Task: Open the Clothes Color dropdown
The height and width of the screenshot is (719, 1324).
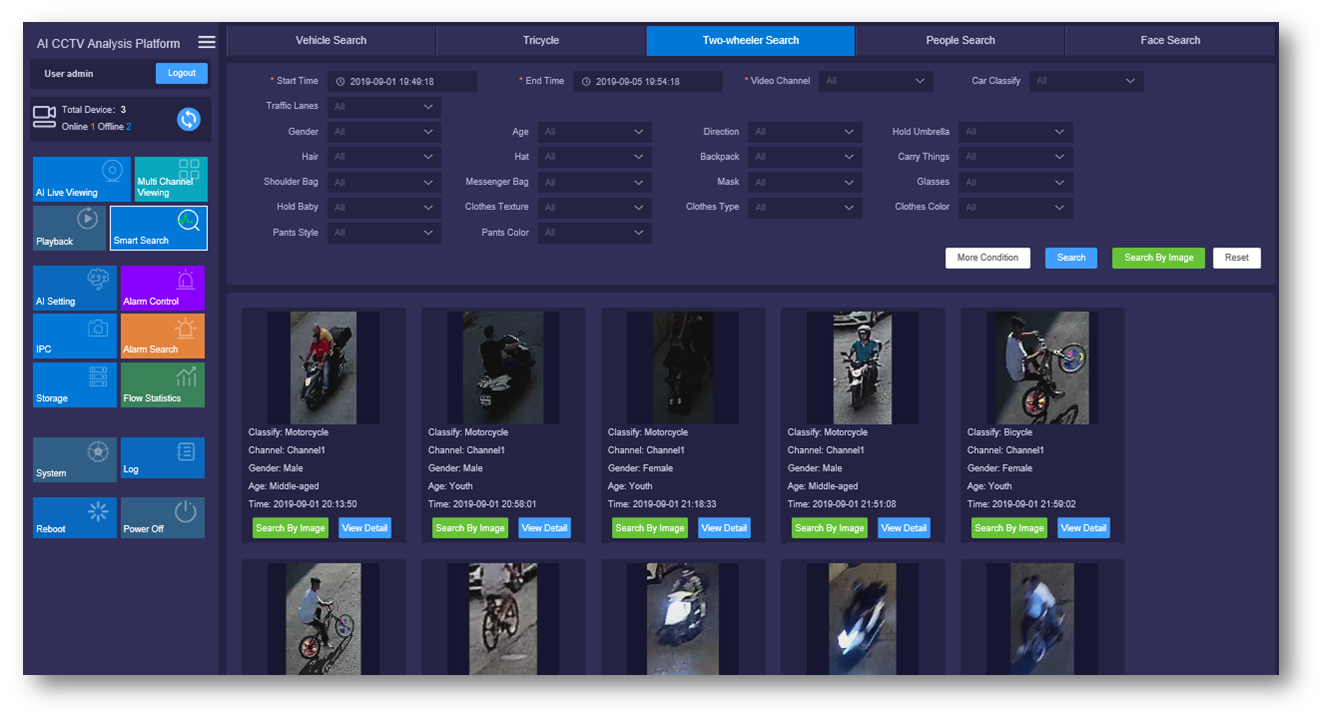Action: (1014, 208)
